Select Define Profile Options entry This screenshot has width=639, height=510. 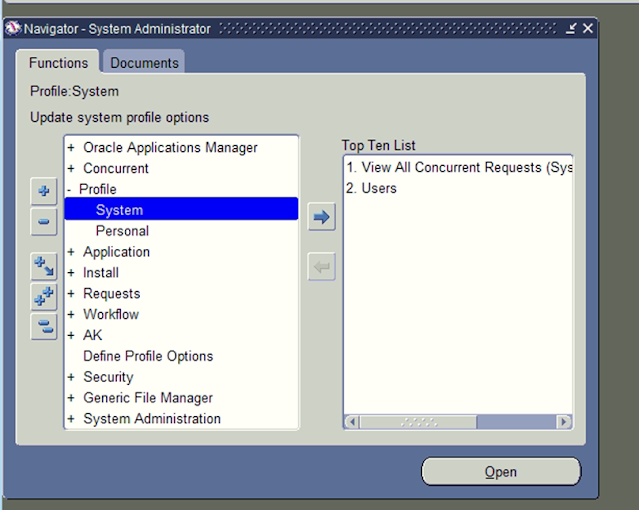(147, 356)
